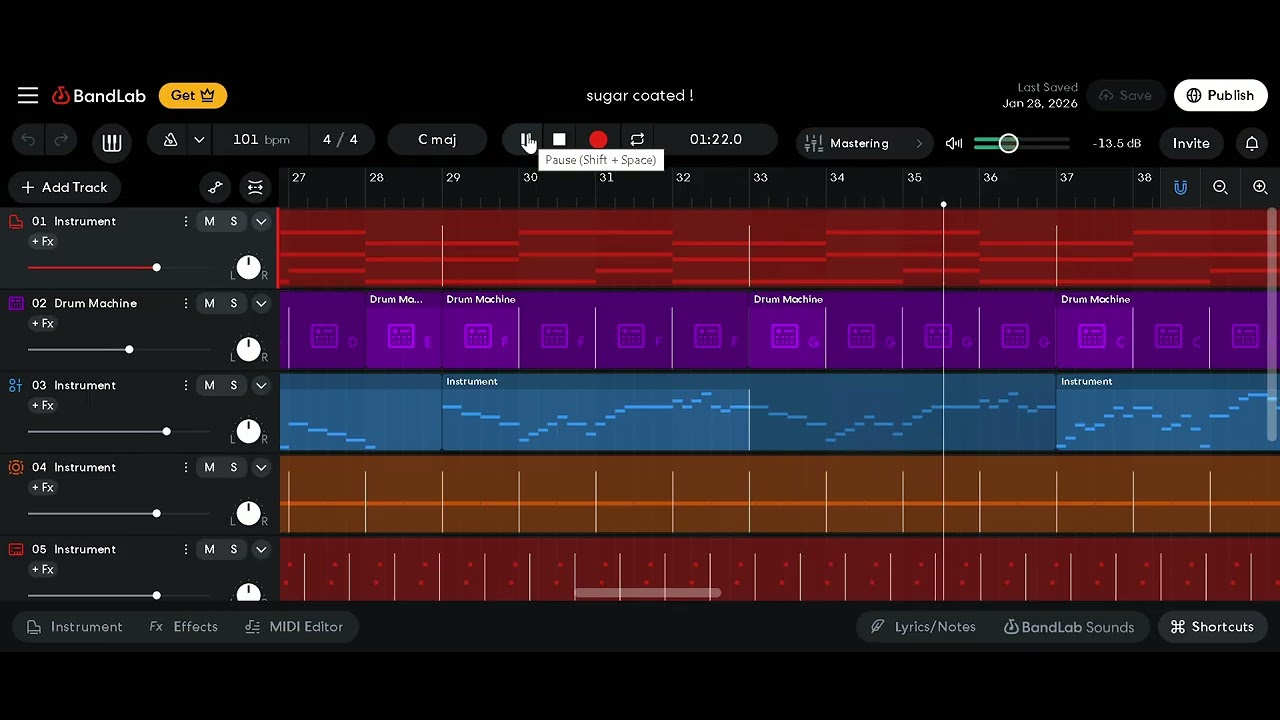Viewport: 1280px width, 720px height.
Task: Click the 03 Instrument track type icon
Action: click(x=16, y=385)
